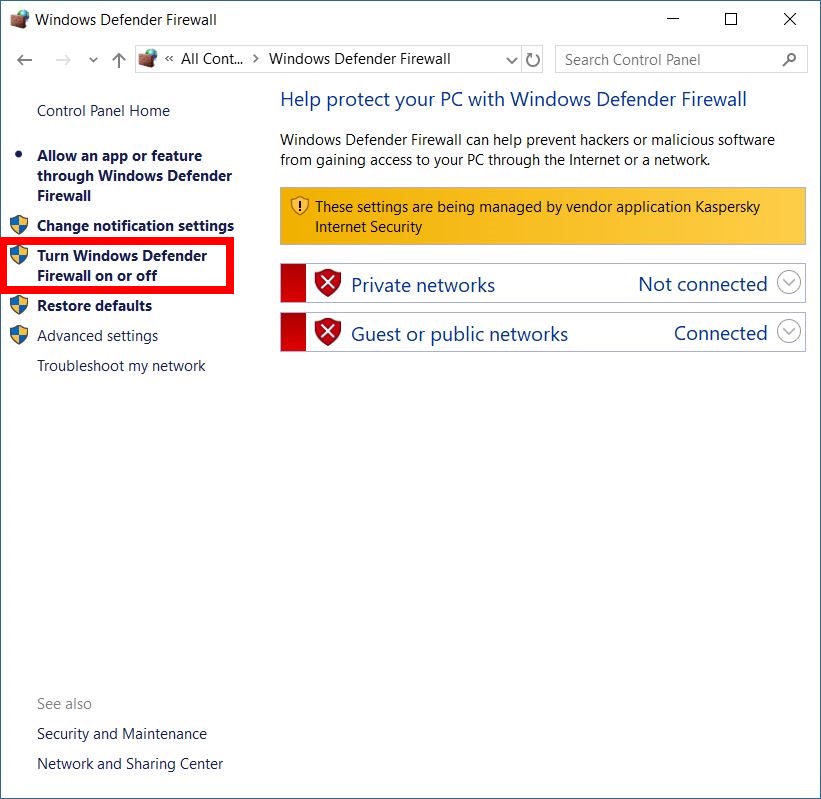
Task: Maximize the Windows Defender Firewall window
Action: [x=731, y=19]
